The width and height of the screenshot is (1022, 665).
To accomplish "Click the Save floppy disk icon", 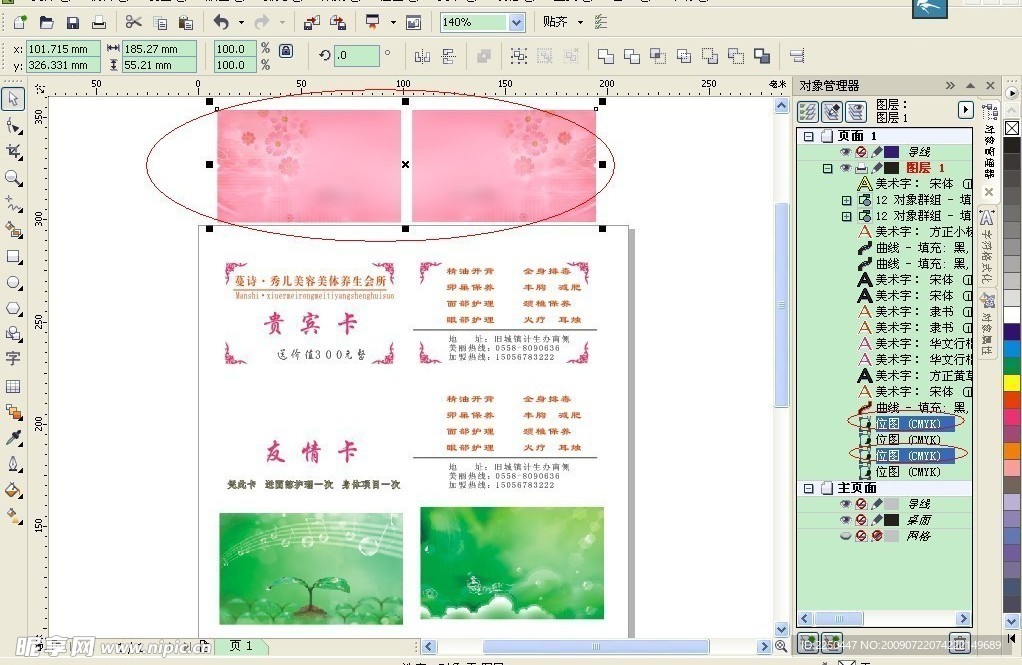I will 72,22.
